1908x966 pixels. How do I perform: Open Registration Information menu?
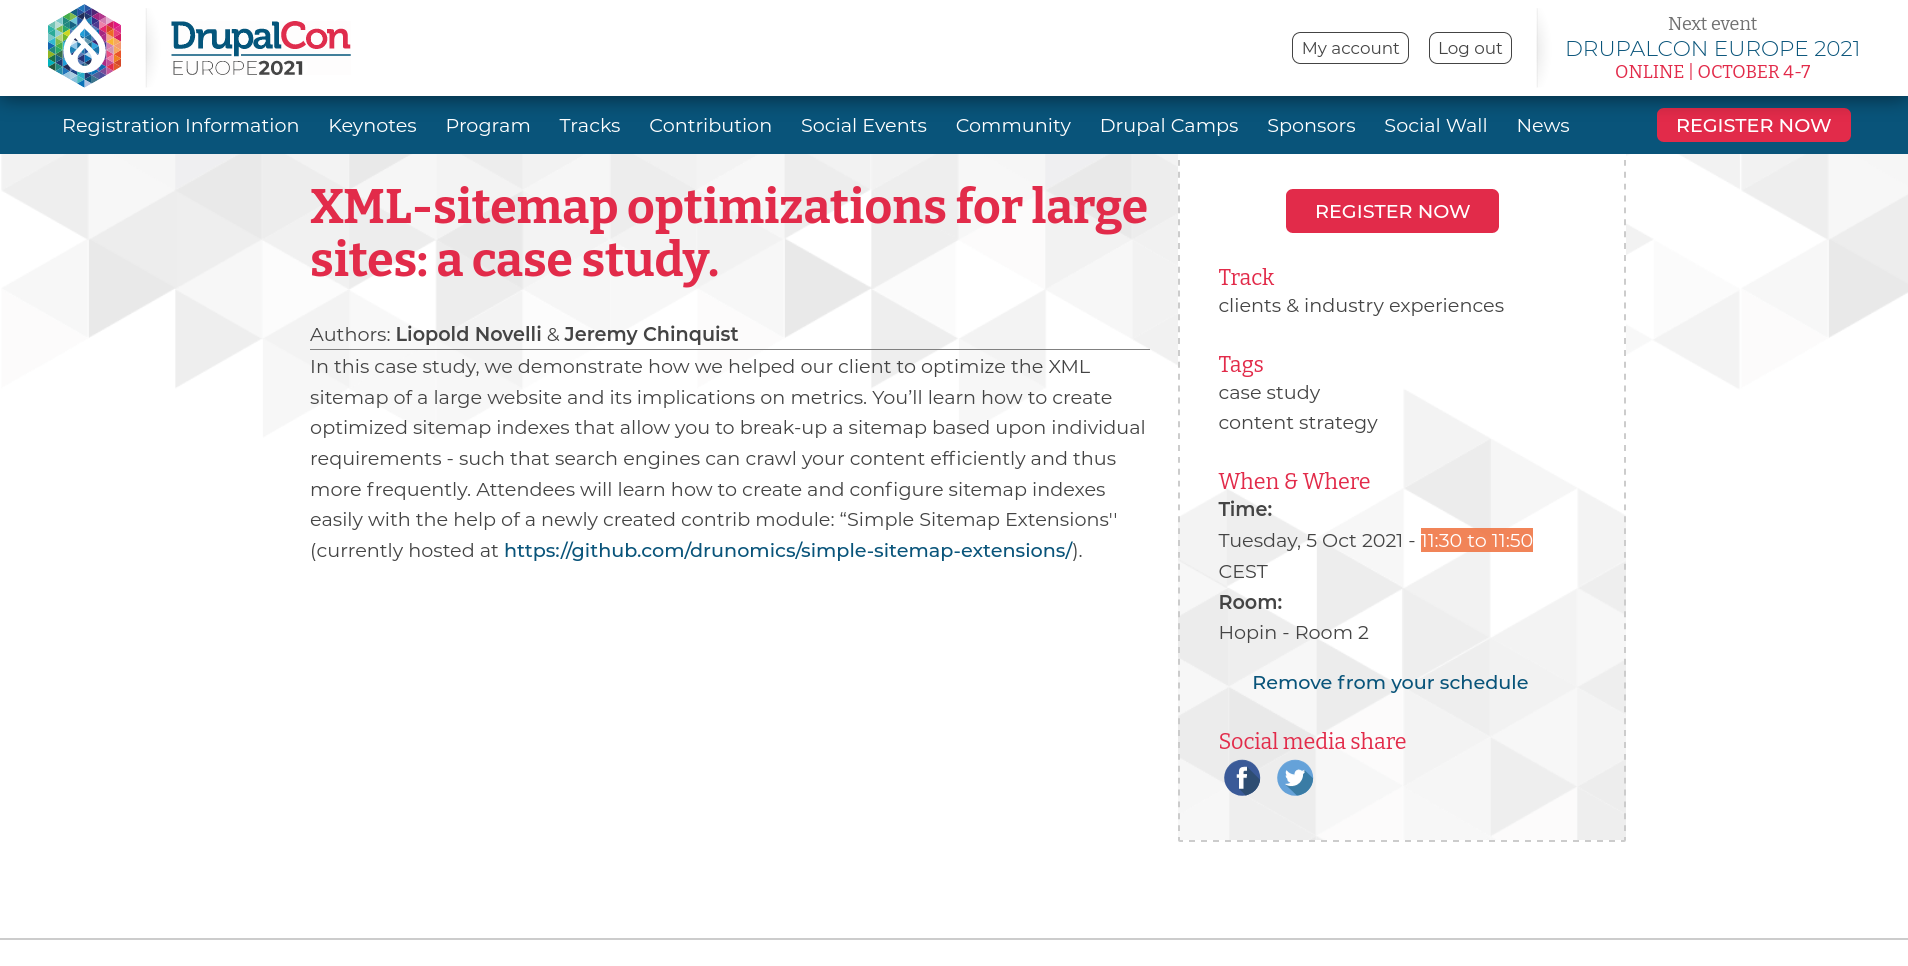(x=180, y=126)
